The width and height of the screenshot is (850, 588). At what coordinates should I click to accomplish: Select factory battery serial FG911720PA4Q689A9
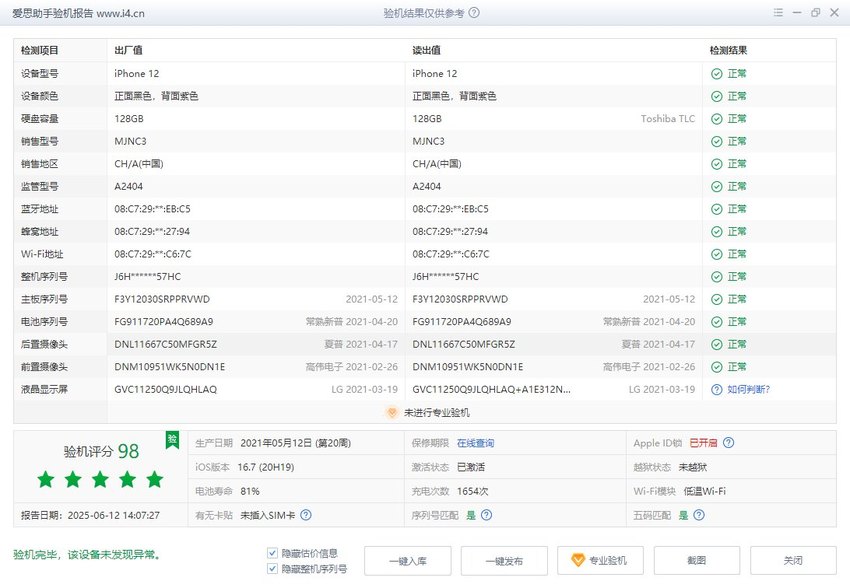coord(164,322)
